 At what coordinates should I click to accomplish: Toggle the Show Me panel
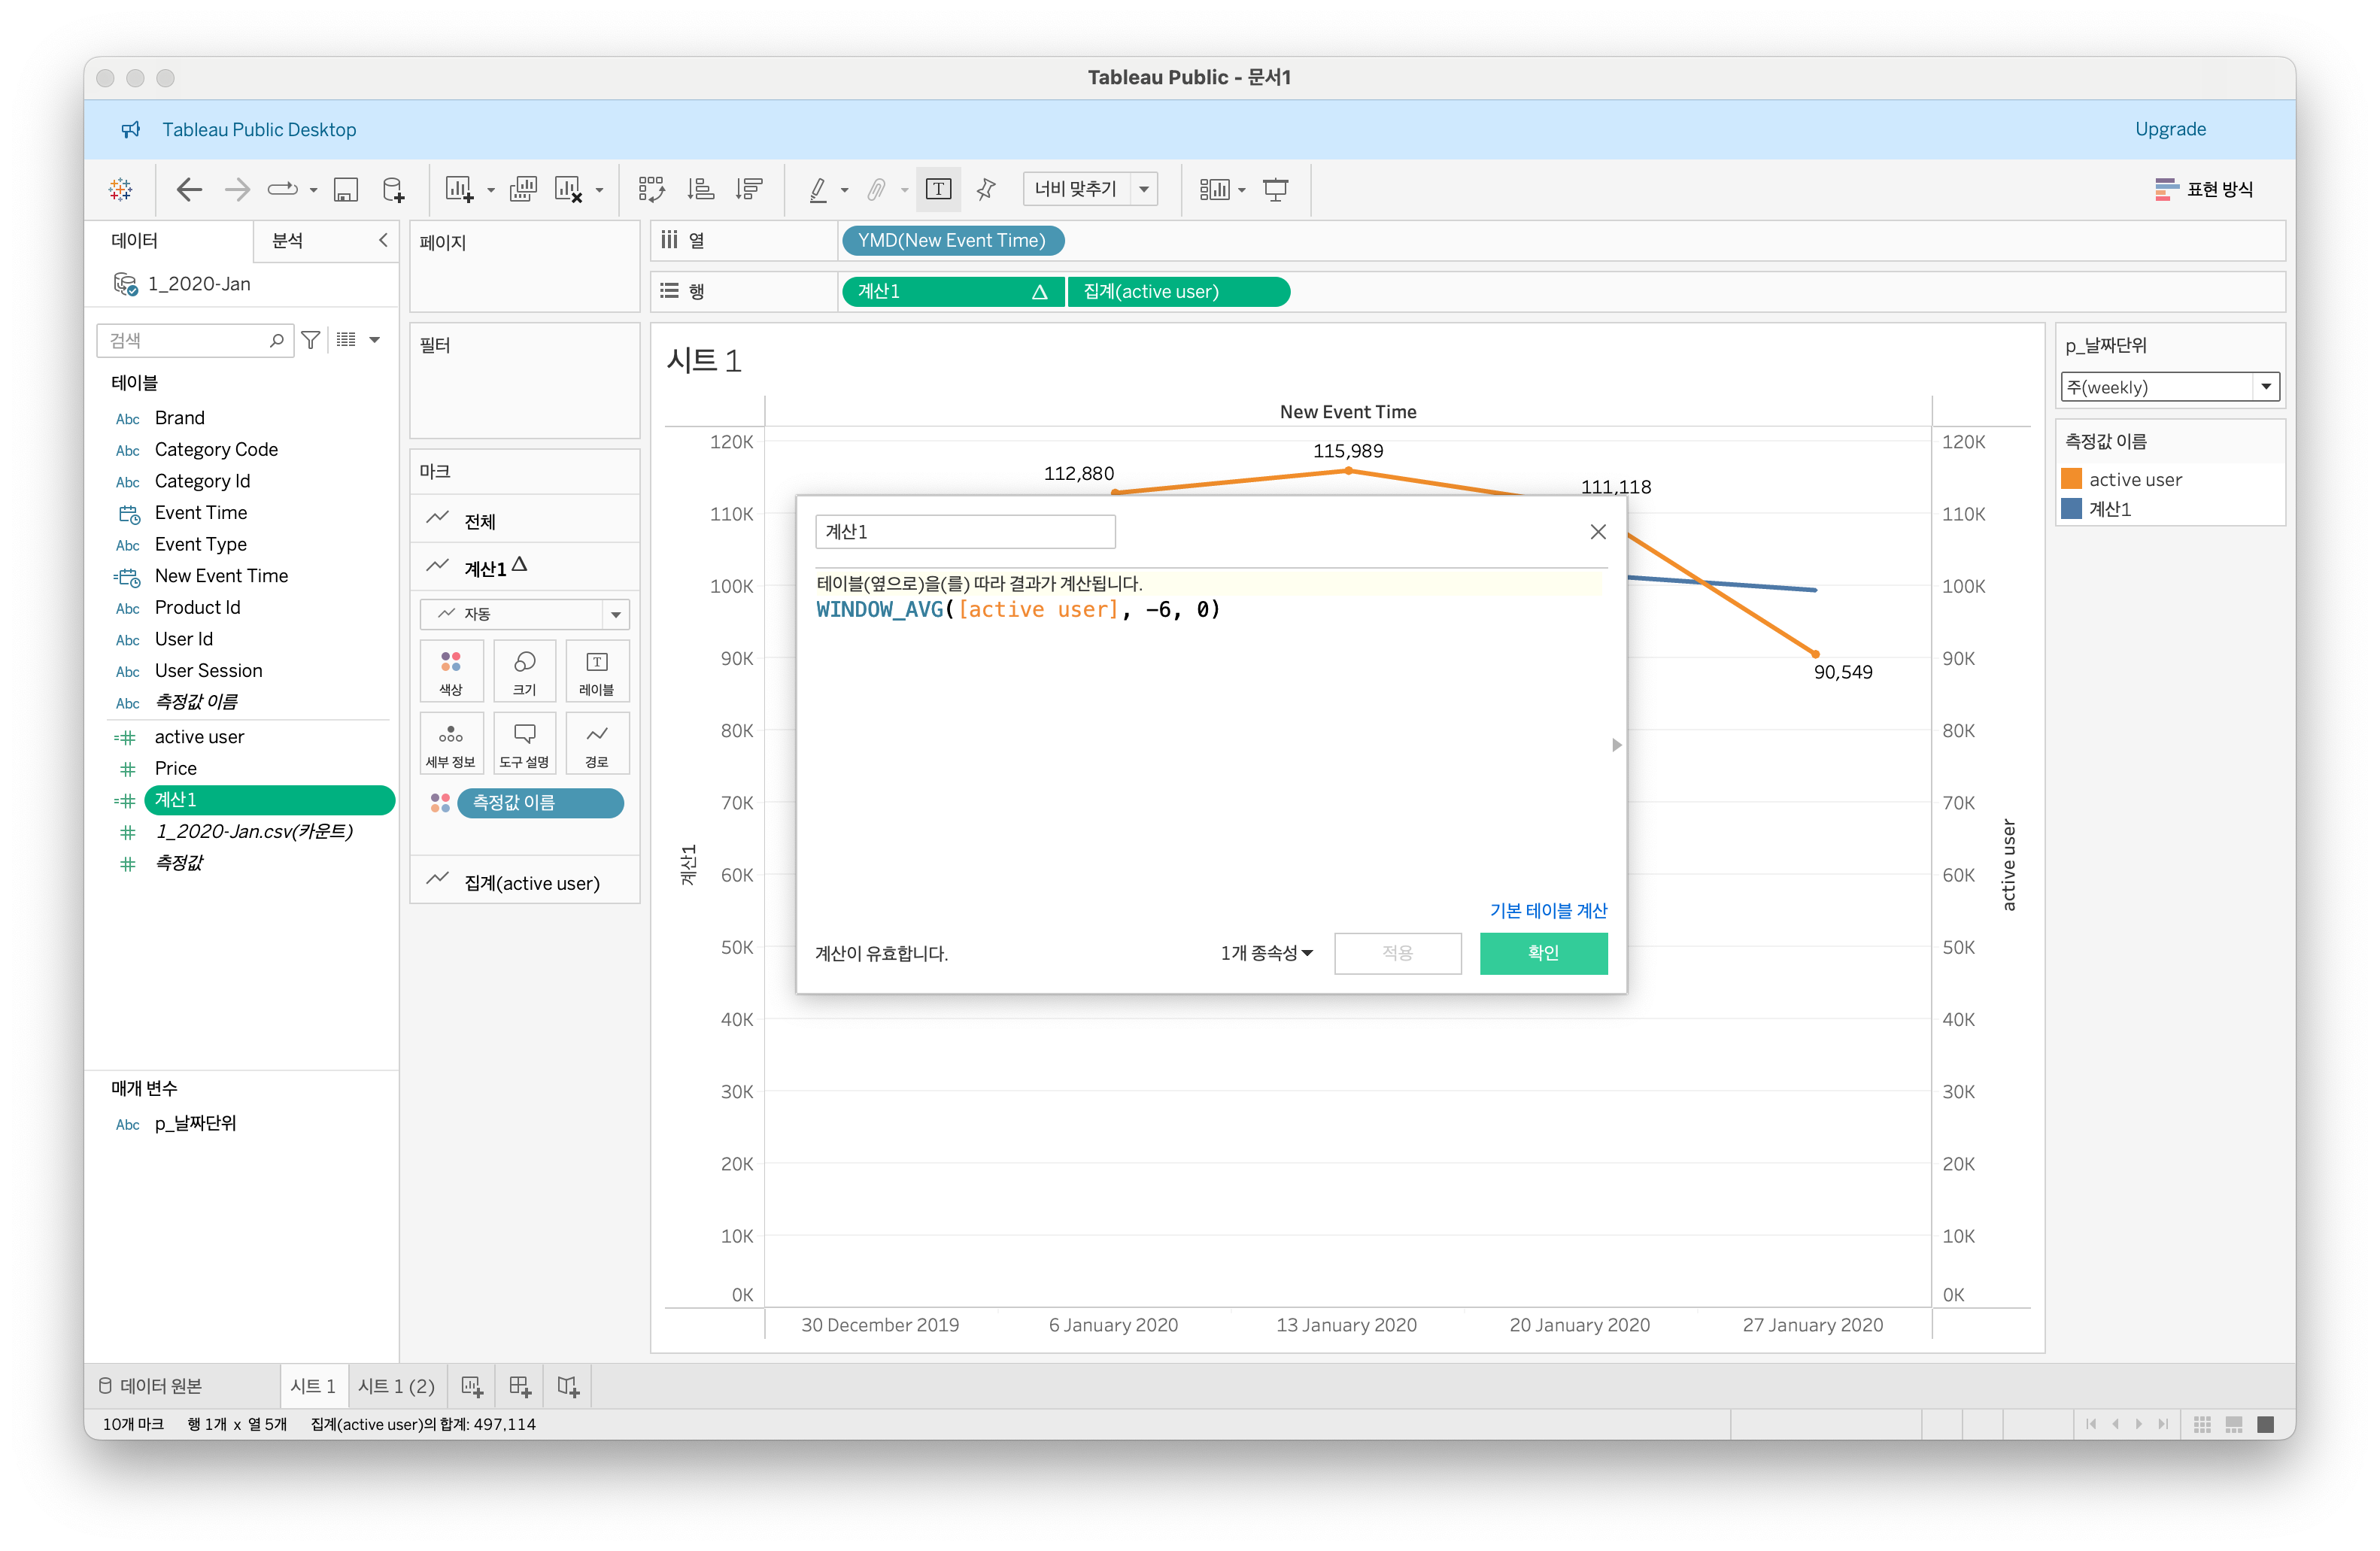coord(2204,189)
